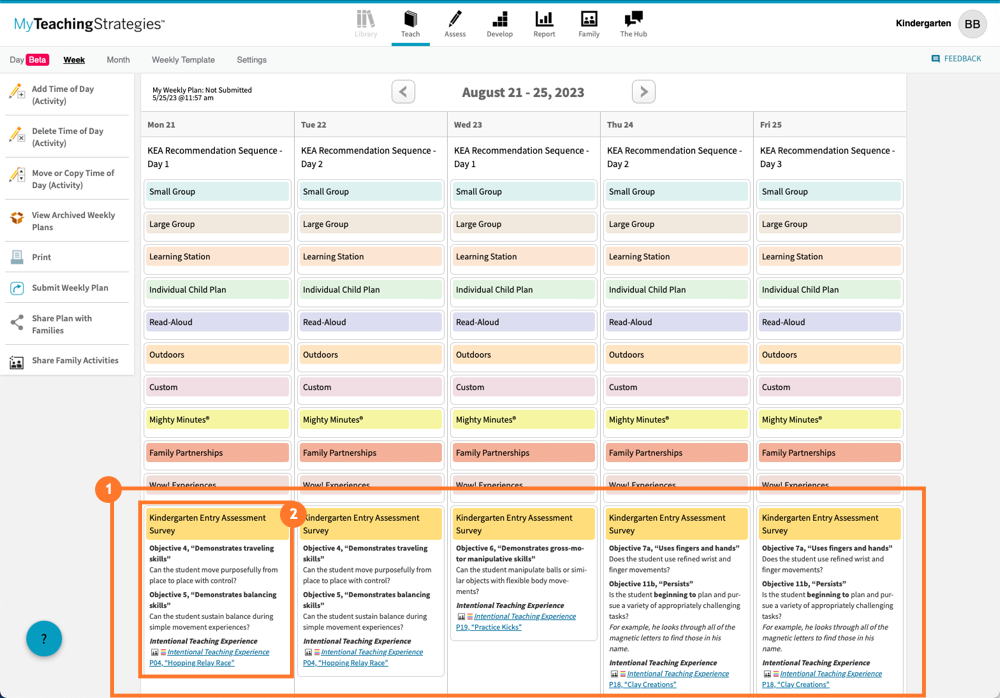
Task: Open The Hub
Action: click(x=632, y=24)
